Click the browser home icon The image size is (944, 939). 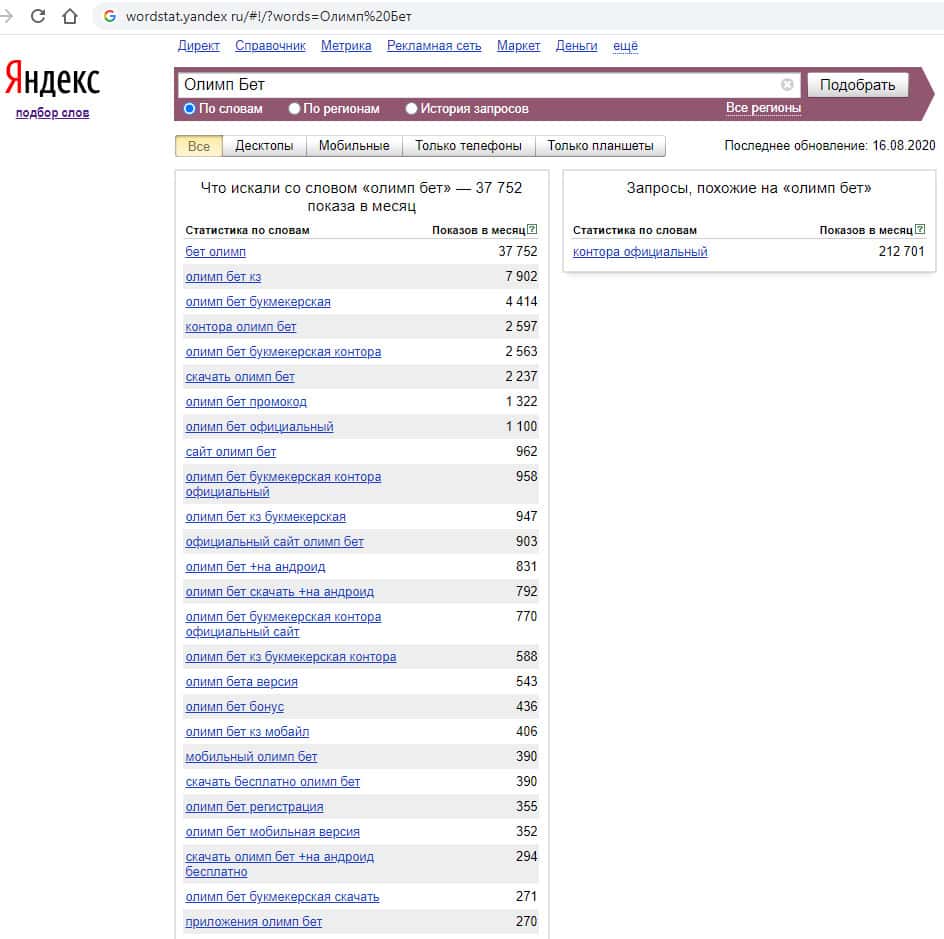coord(70,16)
